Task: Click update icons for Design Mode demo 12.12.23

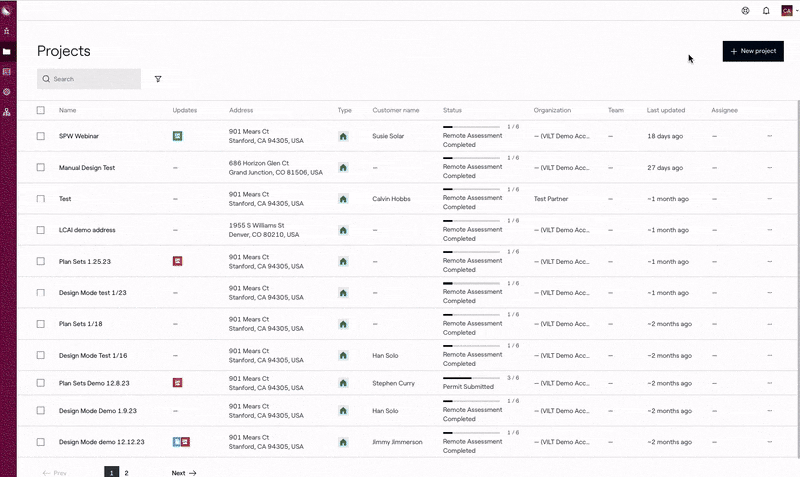Action: click(181, 442)
